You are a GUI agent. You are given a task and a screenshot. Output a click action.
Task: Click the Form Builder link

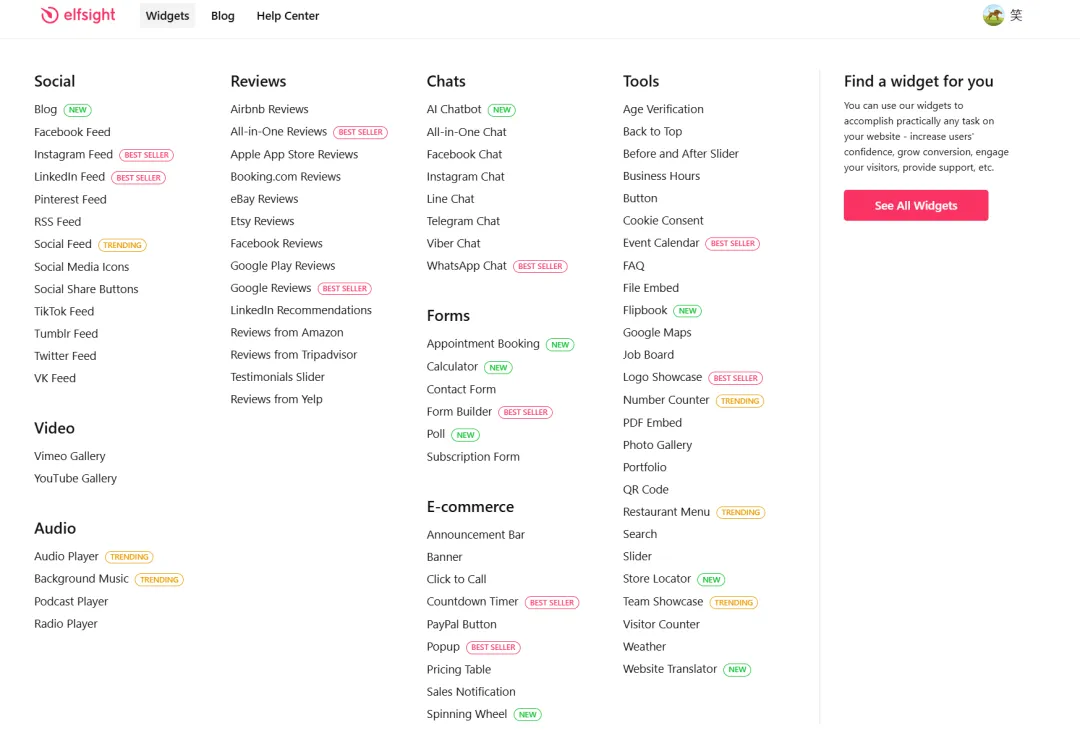click(x=459, y=412)
